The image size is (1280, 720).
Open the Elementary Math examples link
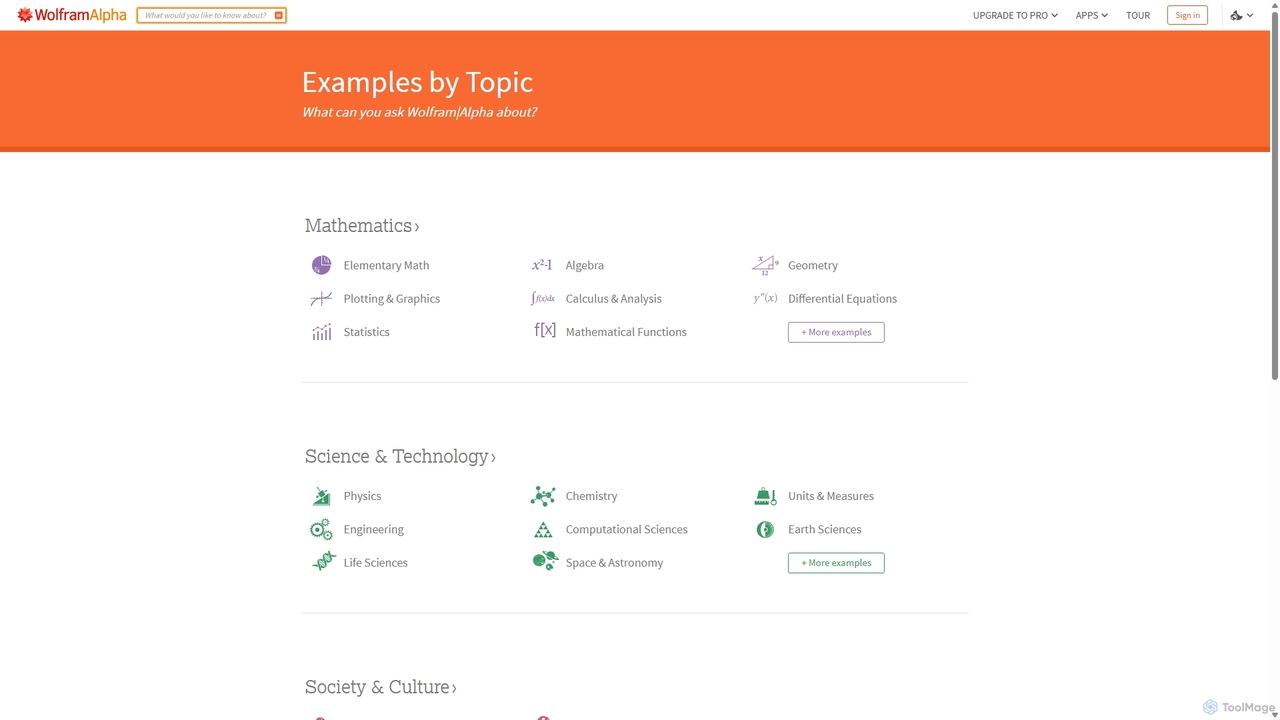tap(386, 265)
